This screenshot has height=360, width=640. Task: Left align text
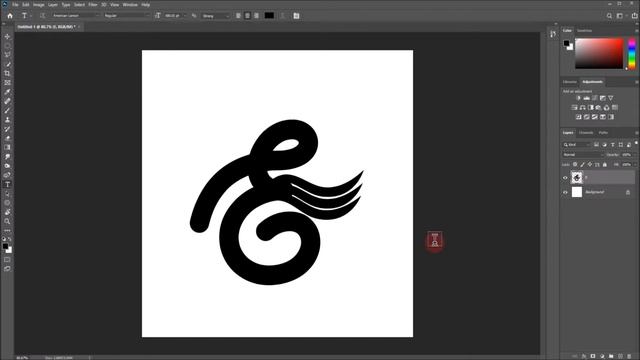[238, 16]
